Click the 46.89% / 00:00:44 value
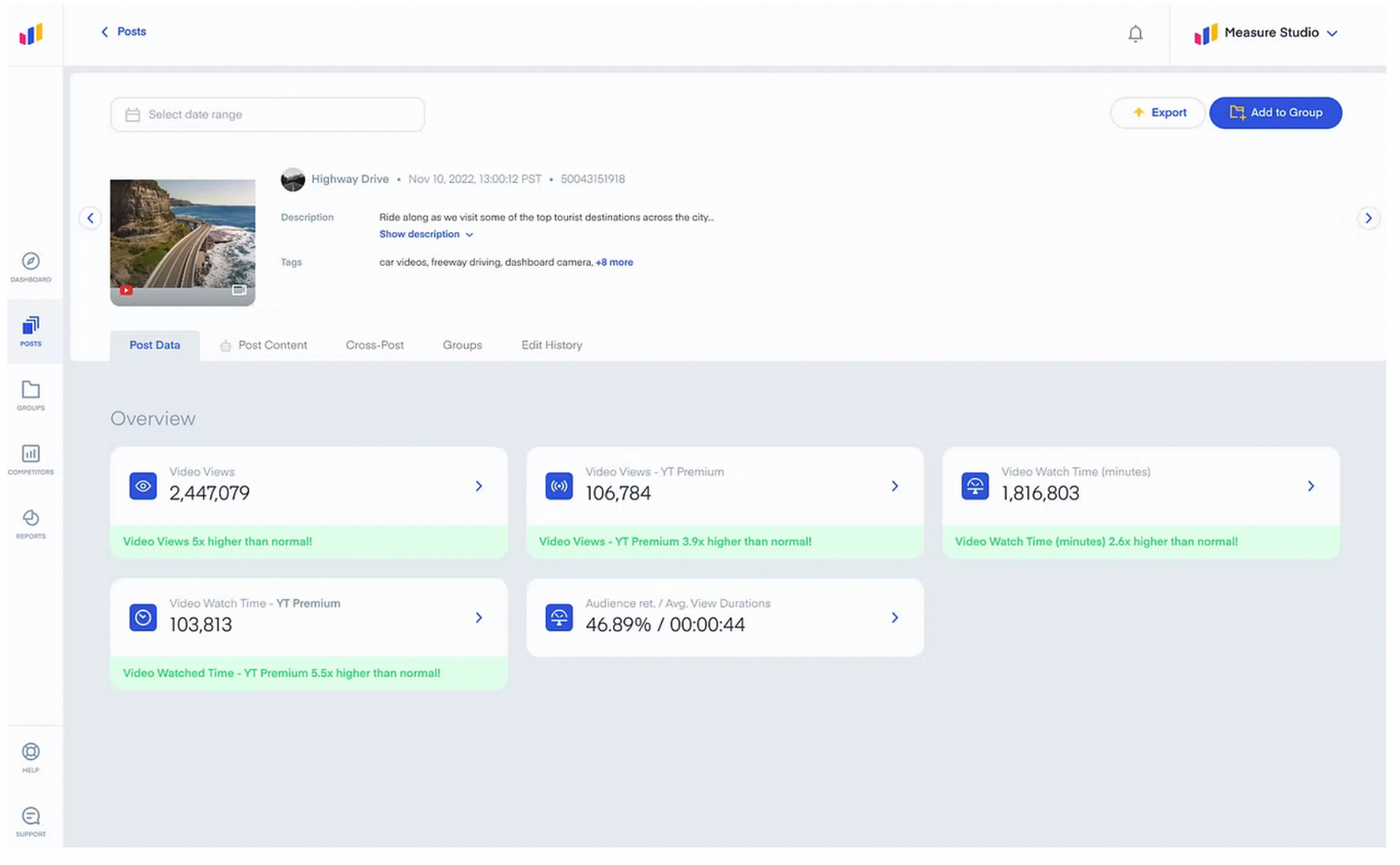This screenshot has height=865, width=1400. click(665, 625)
